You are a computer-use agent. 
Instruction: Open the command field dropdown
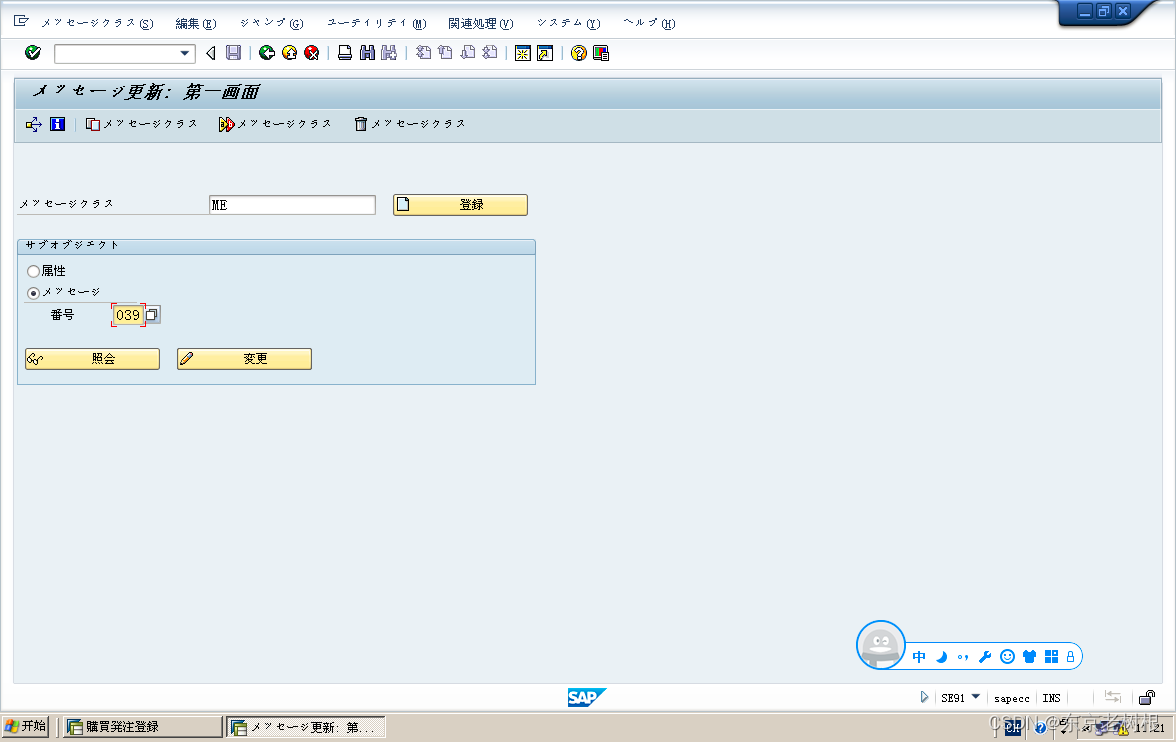click(184, 52)
